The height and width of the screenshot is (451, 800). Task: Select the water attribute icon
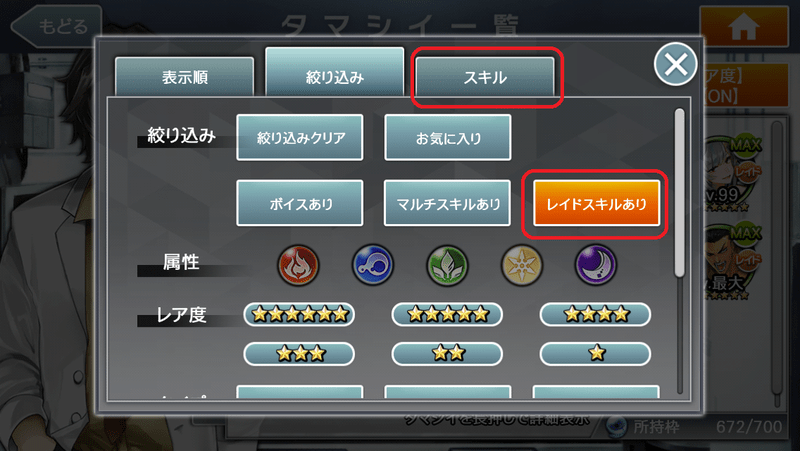click(373, 265)
